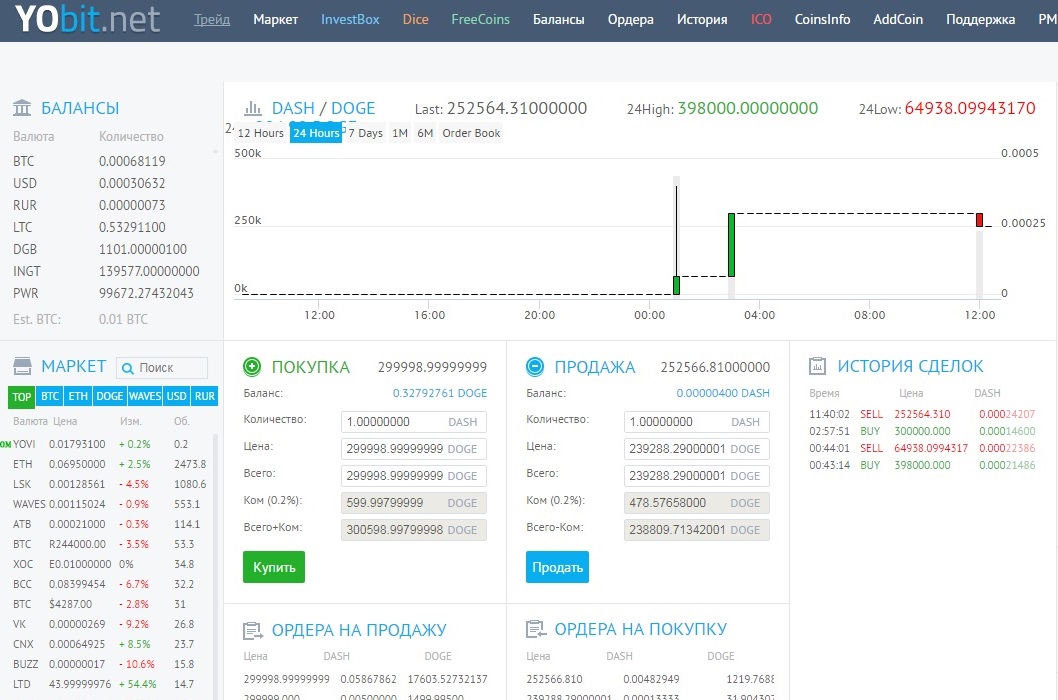Click the 0.00000400 DASH balance link
Viewport: 1058px width, 700px height.
[x=723, y=393]
